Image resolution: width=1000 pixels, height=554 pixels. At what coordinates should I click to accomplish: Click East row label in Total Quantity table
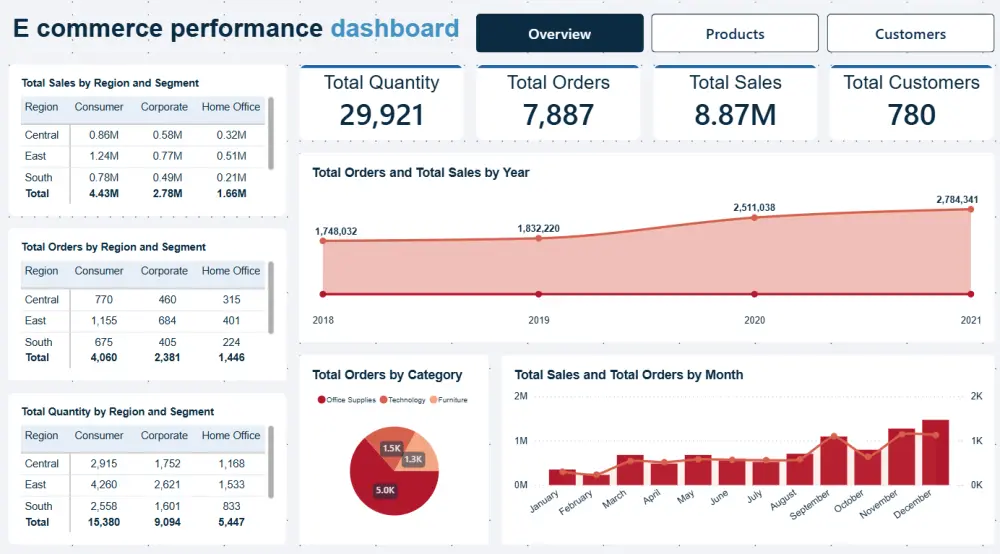click(35, 485)
